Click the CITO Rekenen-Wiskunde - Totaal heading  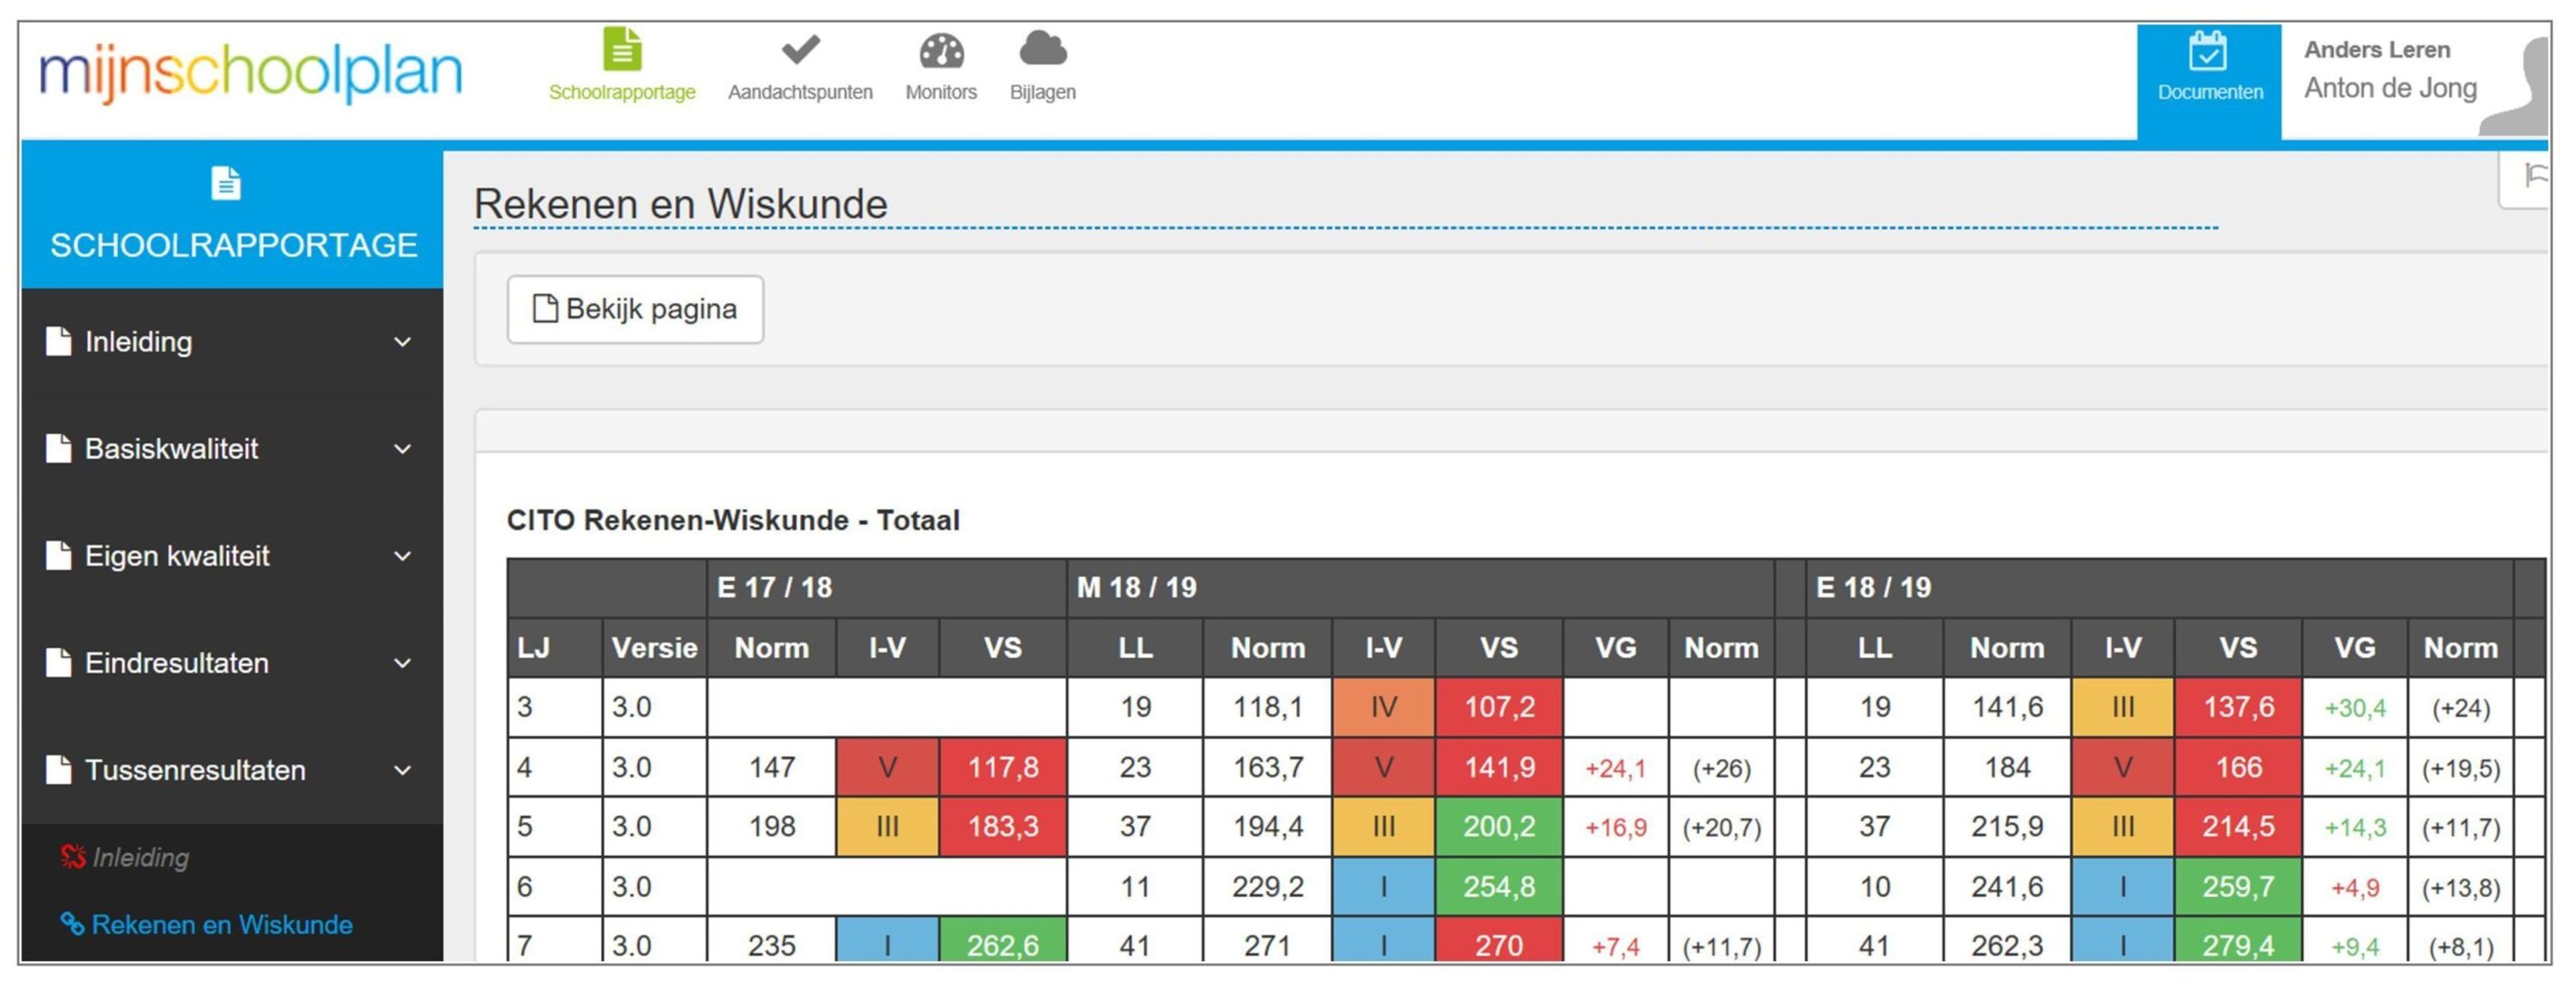(x=733, y=520)
